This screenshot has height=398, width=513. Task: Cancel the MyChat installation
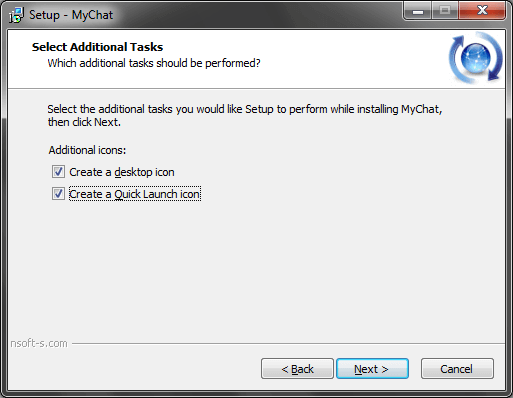point(457,369)
